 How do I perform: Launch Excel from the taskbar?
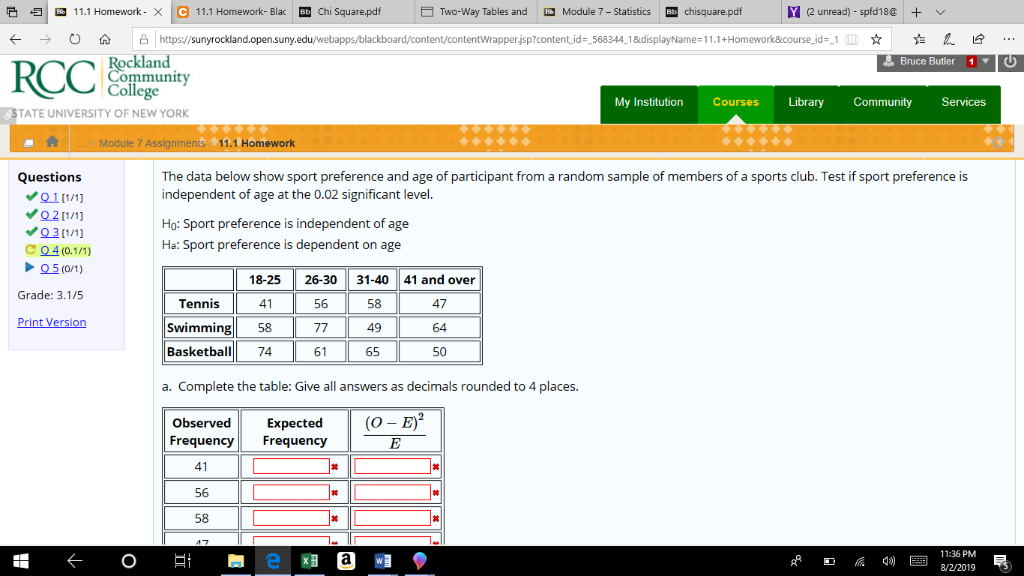pyautogui.click(x=310, y=561)
